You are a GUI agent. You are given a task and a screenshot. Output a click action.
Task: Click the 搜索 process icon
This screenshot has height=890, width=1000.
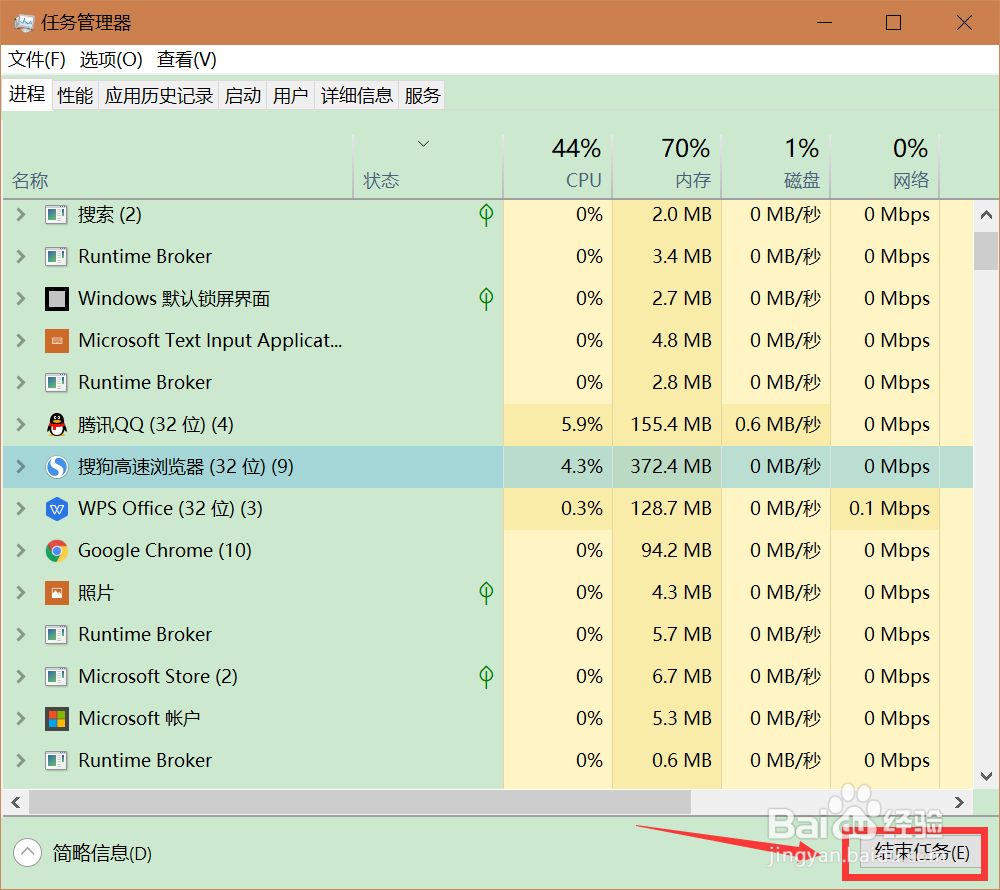57,215
